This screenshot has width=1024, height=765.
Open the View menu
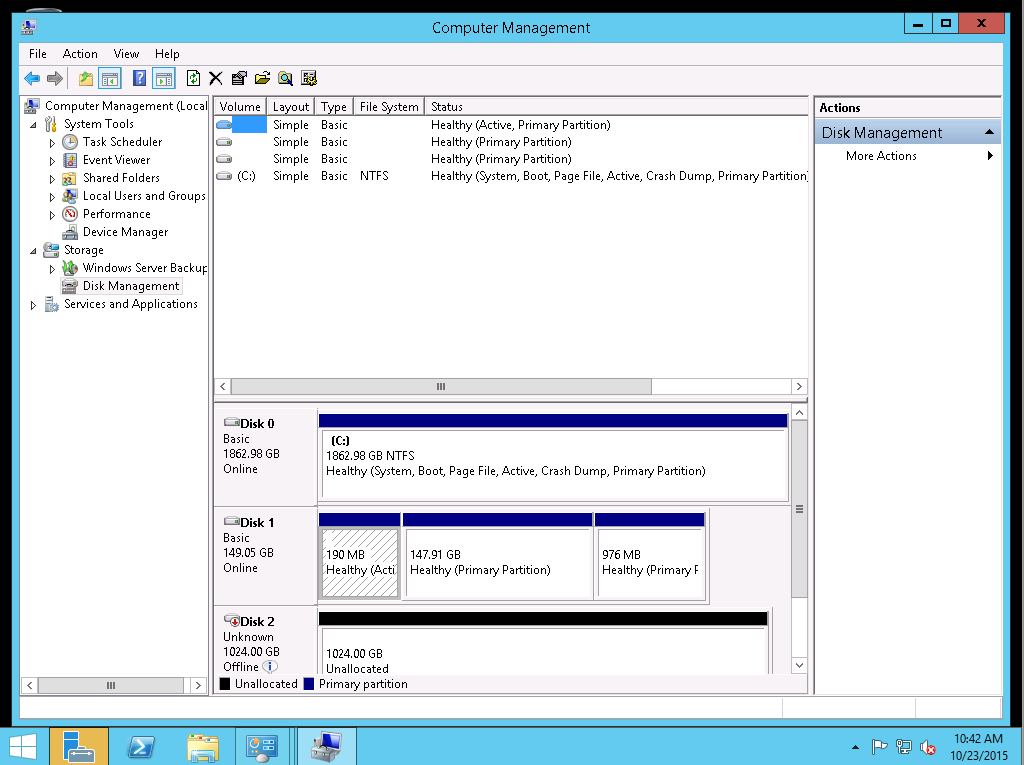(126, 54)
